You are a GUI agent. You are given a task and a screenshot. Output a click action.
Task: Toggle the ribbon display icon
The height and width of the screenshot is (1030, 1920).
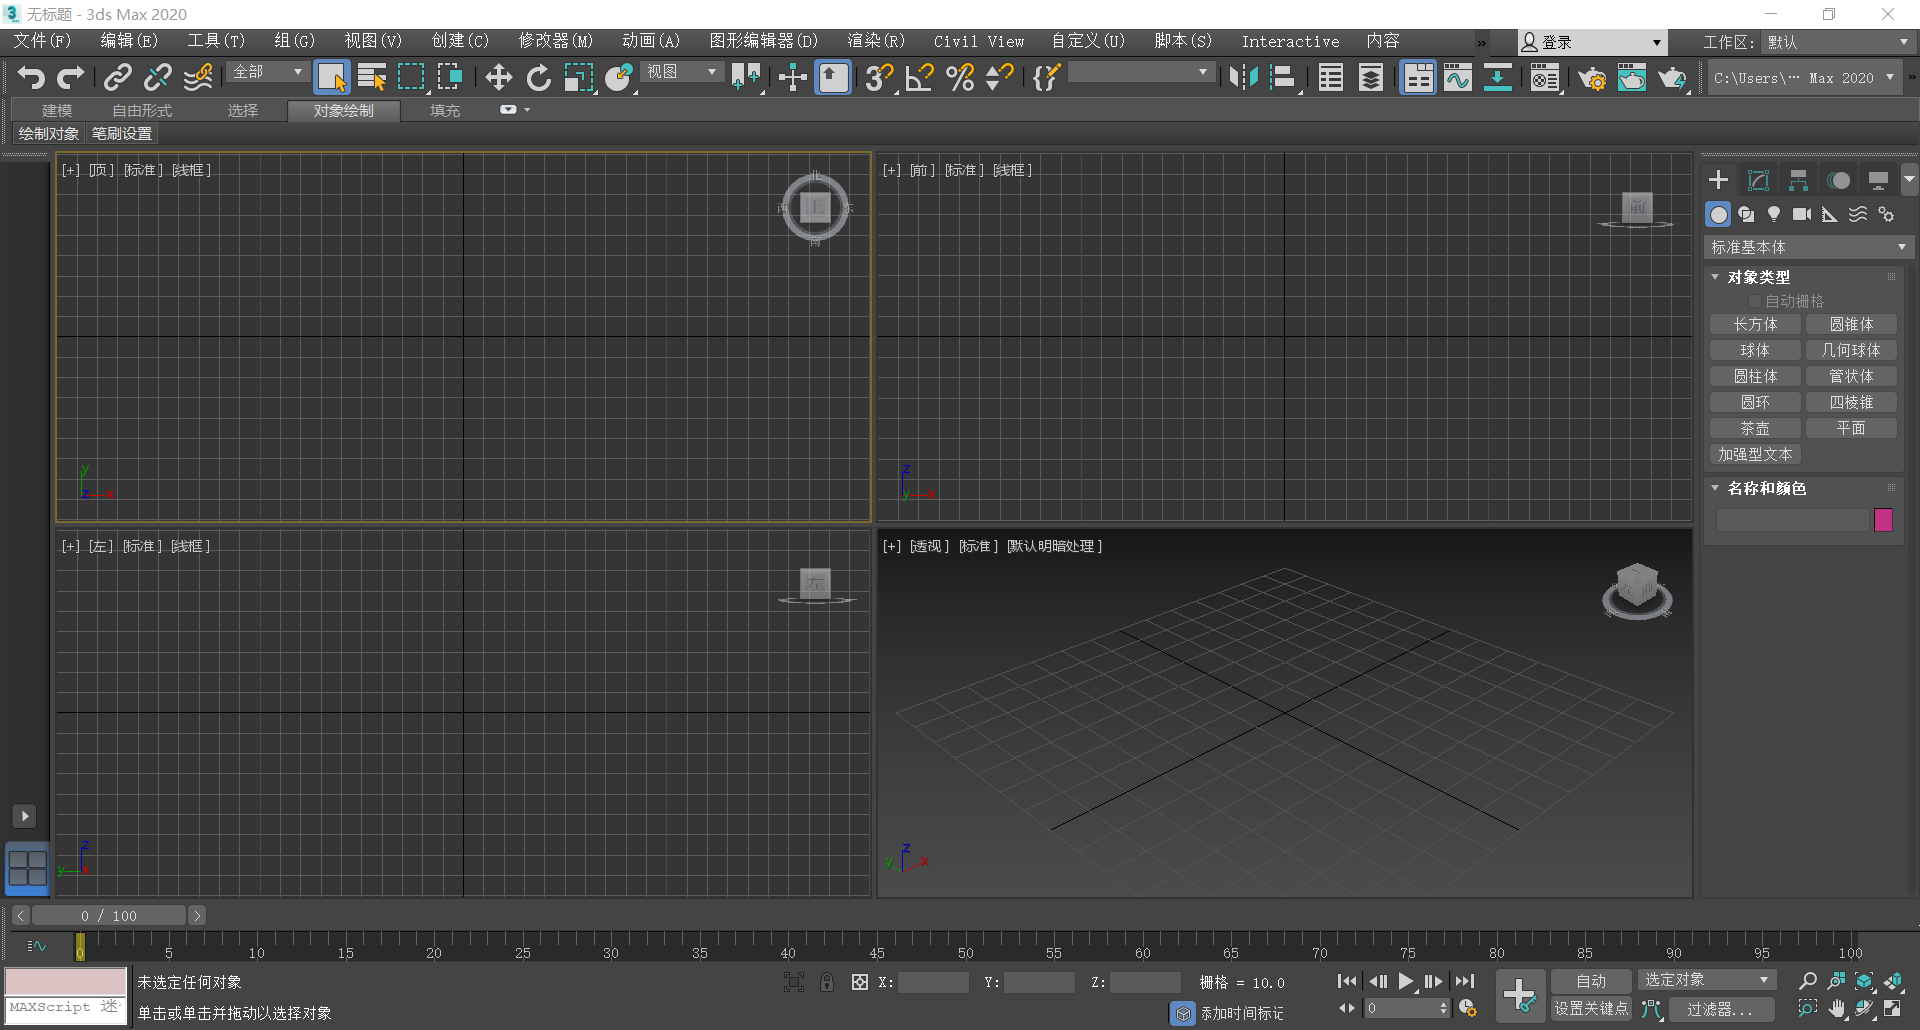click(1418, 77)
